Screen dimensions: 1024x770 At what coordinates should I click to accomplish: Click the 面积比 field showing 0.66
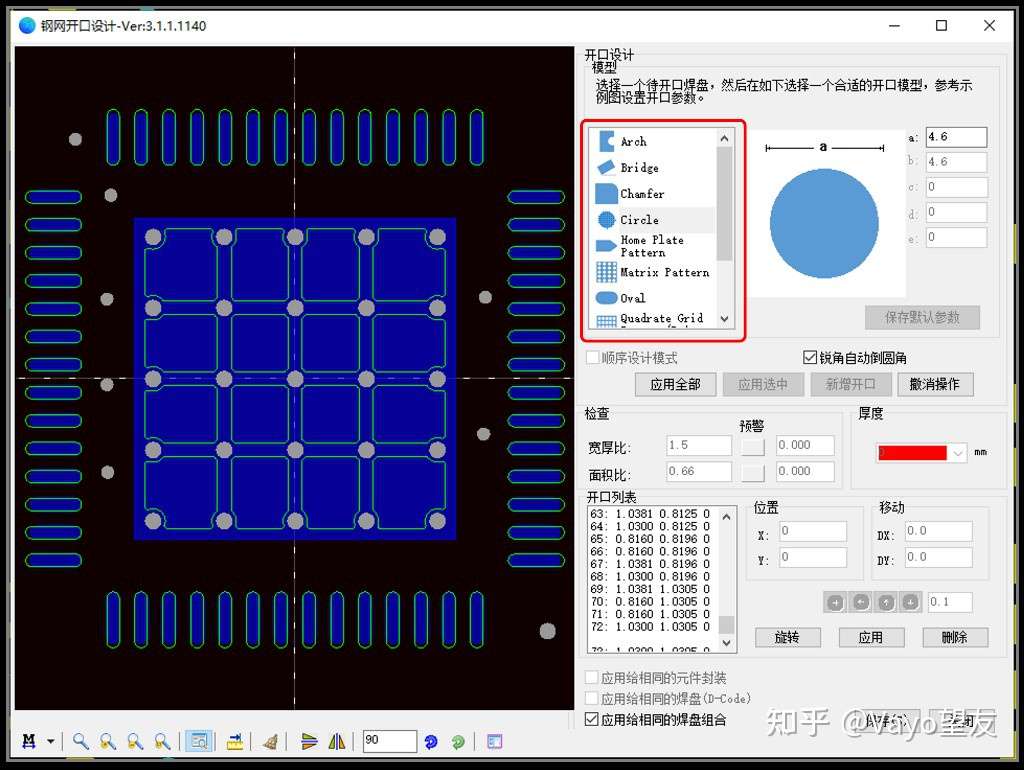(x=699, y=472)
